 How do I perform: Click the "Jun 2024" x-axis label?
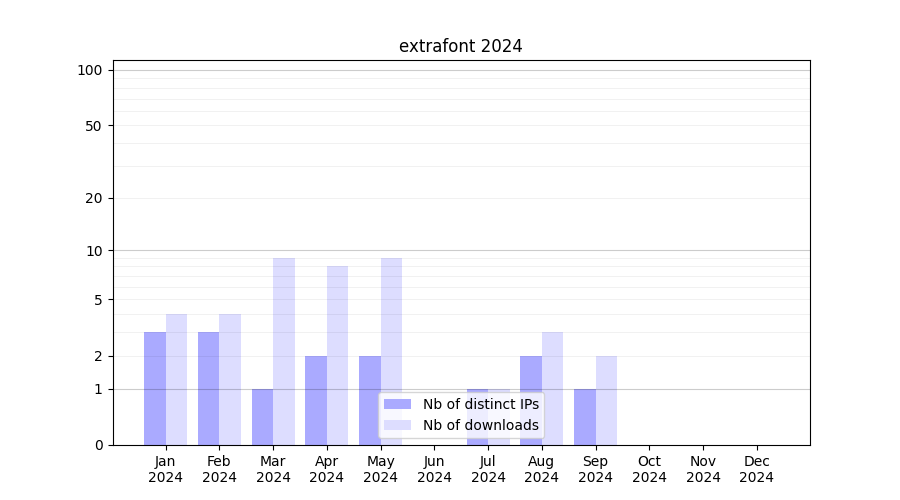pos(434,469)
